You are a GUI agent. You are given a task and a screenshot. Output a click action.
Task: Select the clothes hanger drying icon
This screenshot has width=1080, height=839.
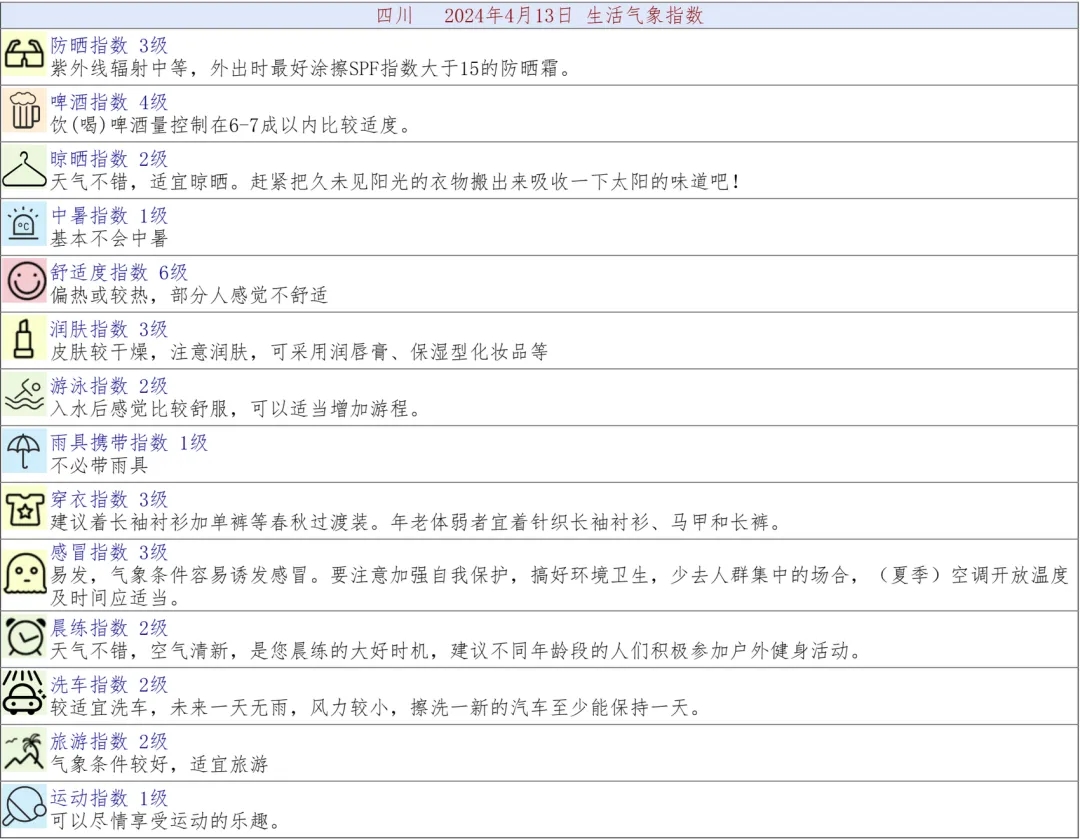(25, 168)
